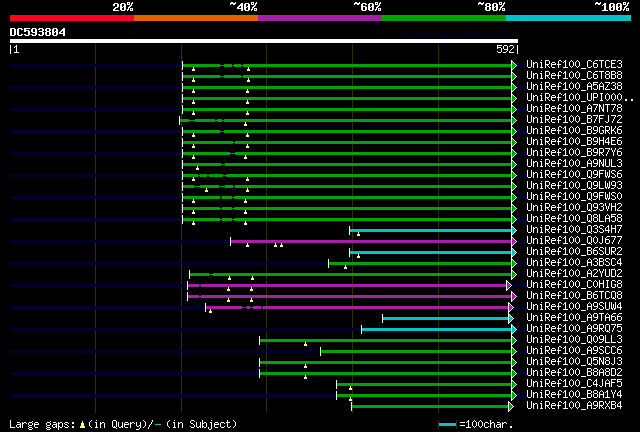Click the purple alignment bar for B6TCQ8

pos(350,296)
